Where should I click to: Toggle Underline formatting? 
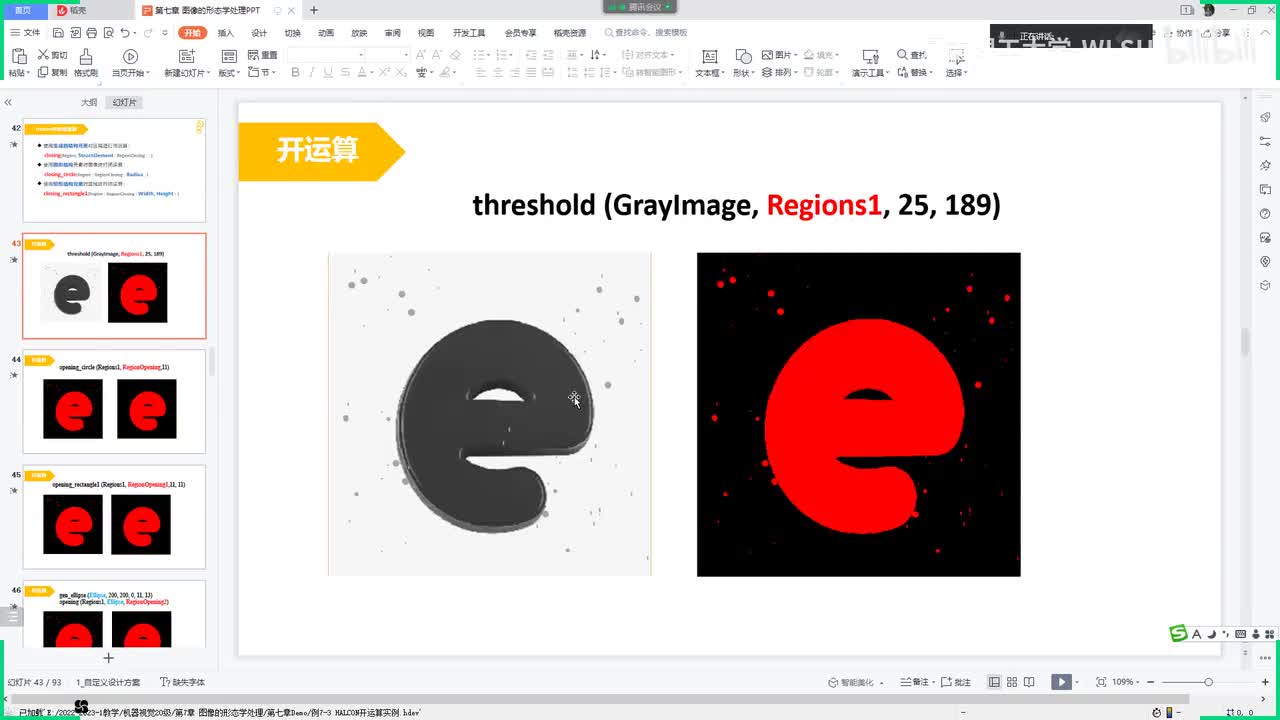[x=328, y=72]
